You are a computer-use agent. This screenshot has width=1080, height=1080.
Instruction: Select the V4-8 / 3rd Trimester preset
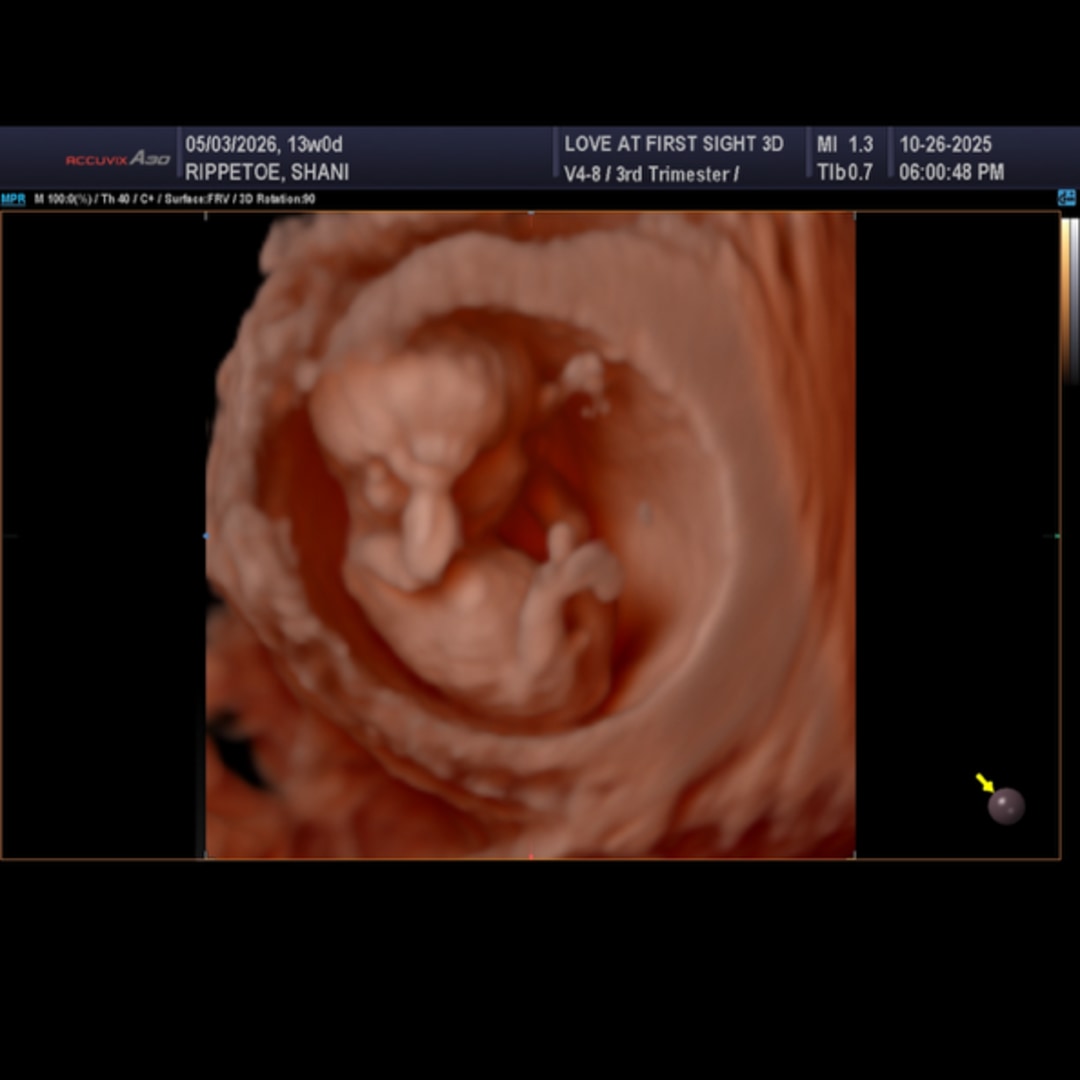coord(651,174)
